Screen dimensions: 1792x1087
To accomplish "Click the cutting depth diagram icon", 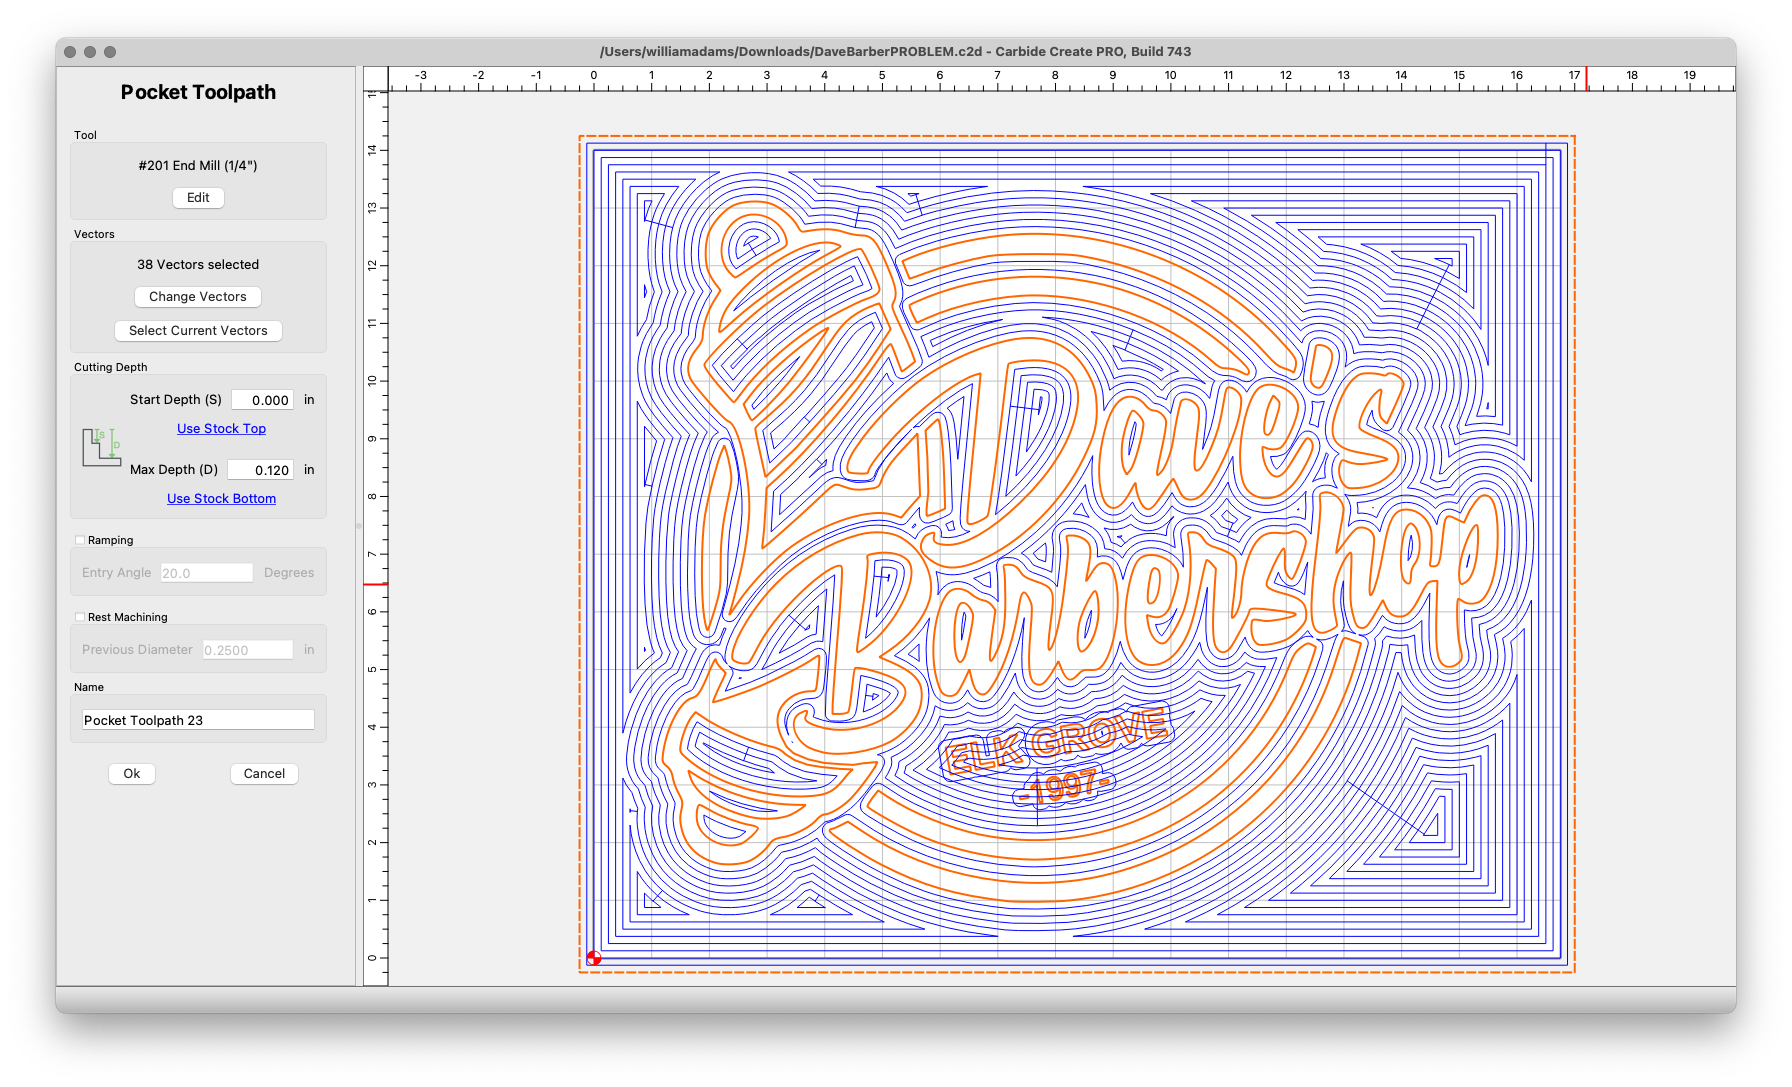I will coord(101,447).
